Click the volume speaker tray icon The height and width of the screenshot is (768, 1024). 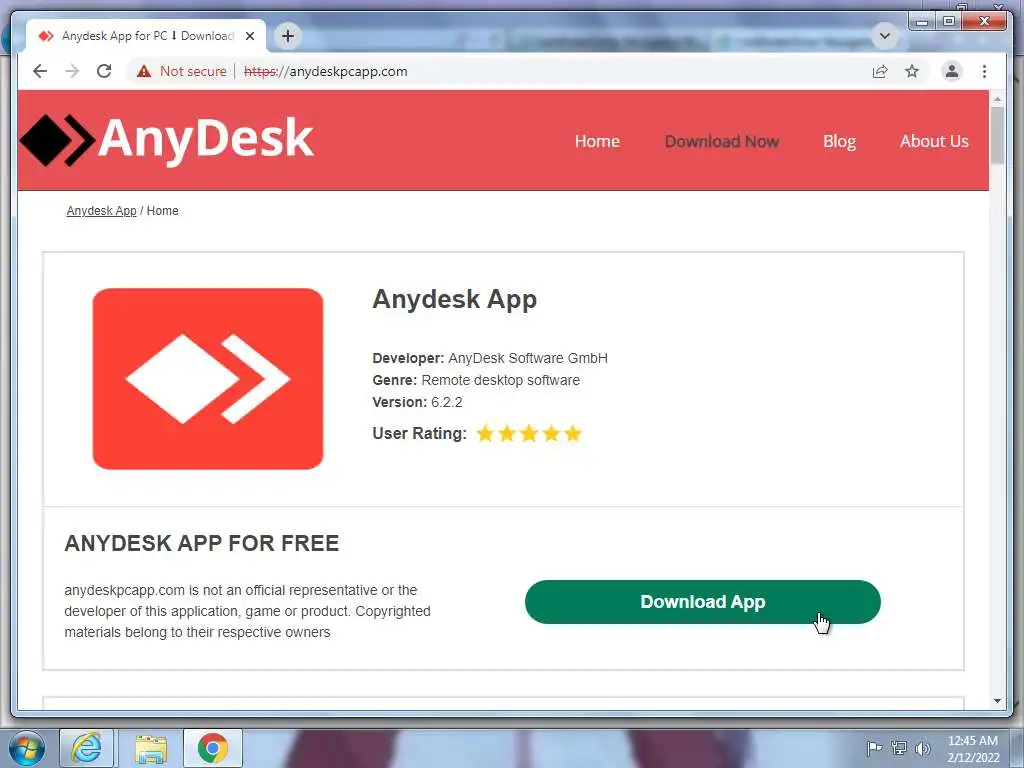923,748
